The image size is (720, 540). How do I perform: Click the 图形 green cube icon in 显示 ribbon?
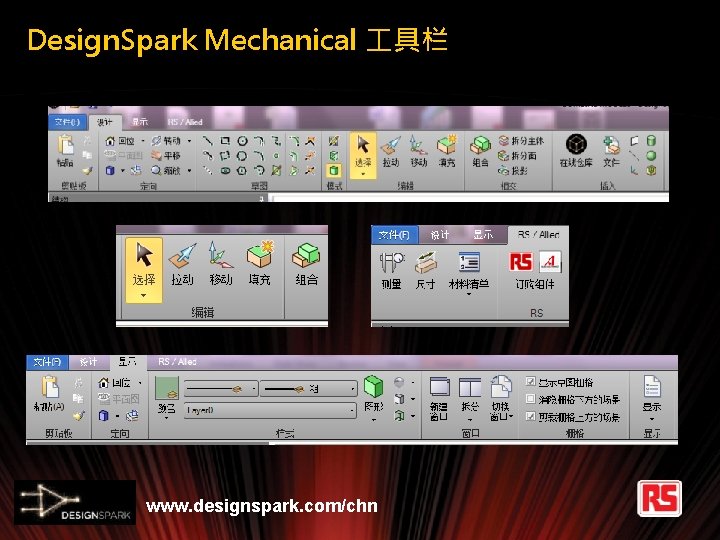(x=373, y=386)
